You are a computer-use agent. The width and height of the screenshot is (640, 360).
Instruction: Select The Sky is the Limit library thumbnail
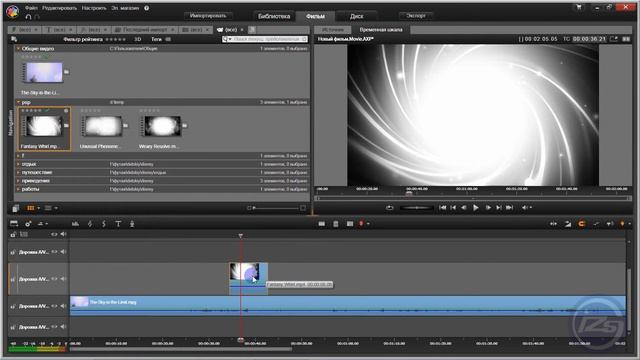click(44, 73)
